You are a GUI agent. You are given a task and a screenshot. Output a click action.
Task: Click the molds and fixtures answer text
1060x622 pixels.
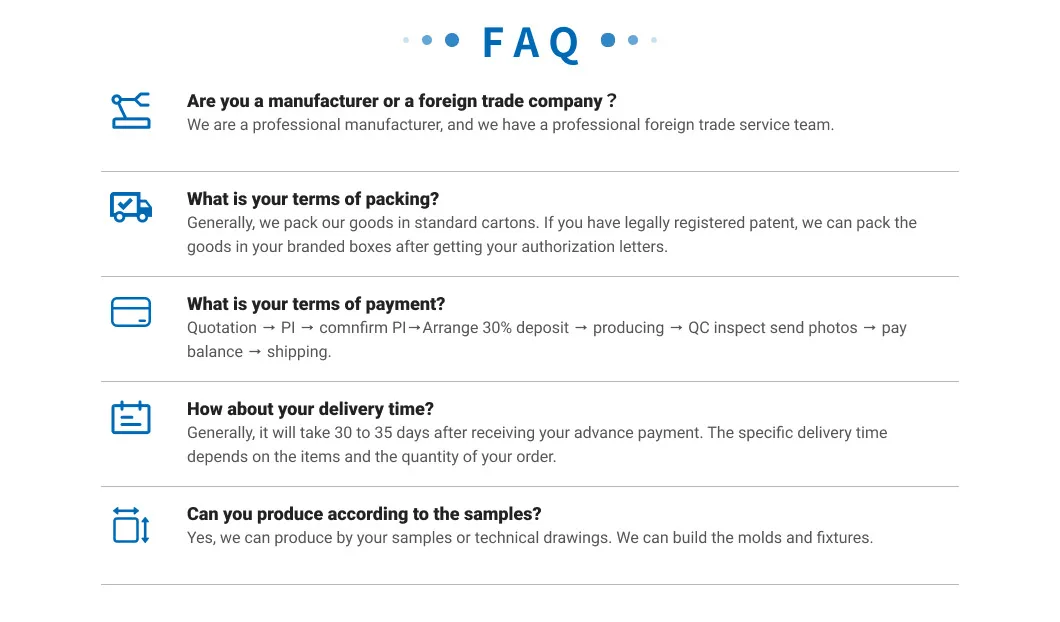530,538
